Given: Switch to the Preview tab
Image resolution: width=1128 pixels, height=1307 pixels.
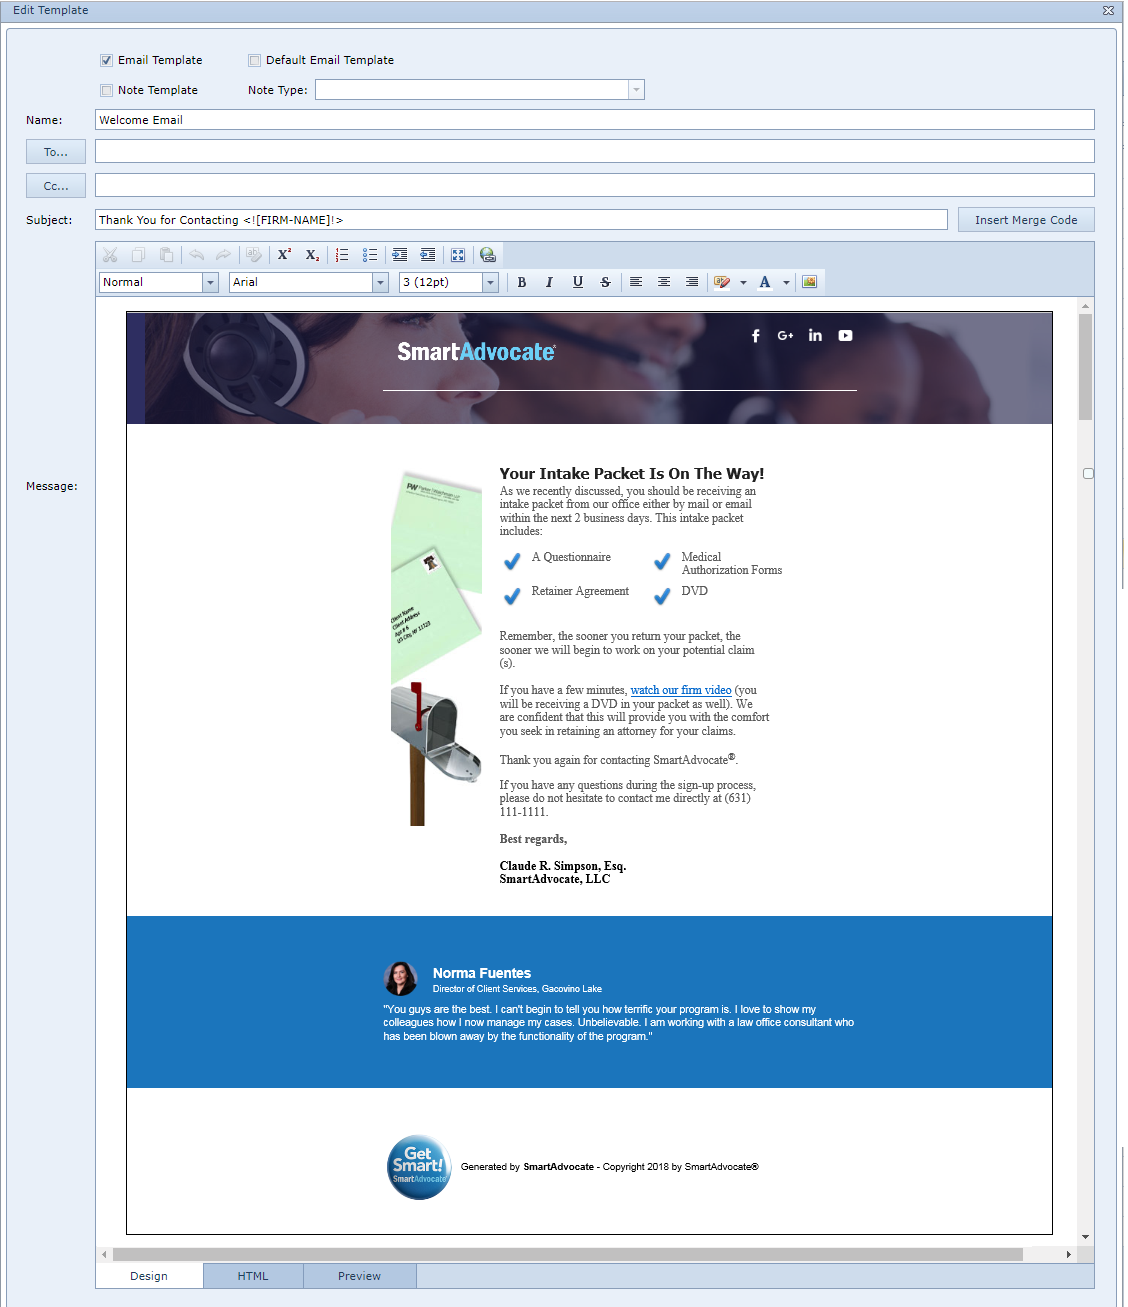Looking at the screenshot, I should pos(359,1276).
